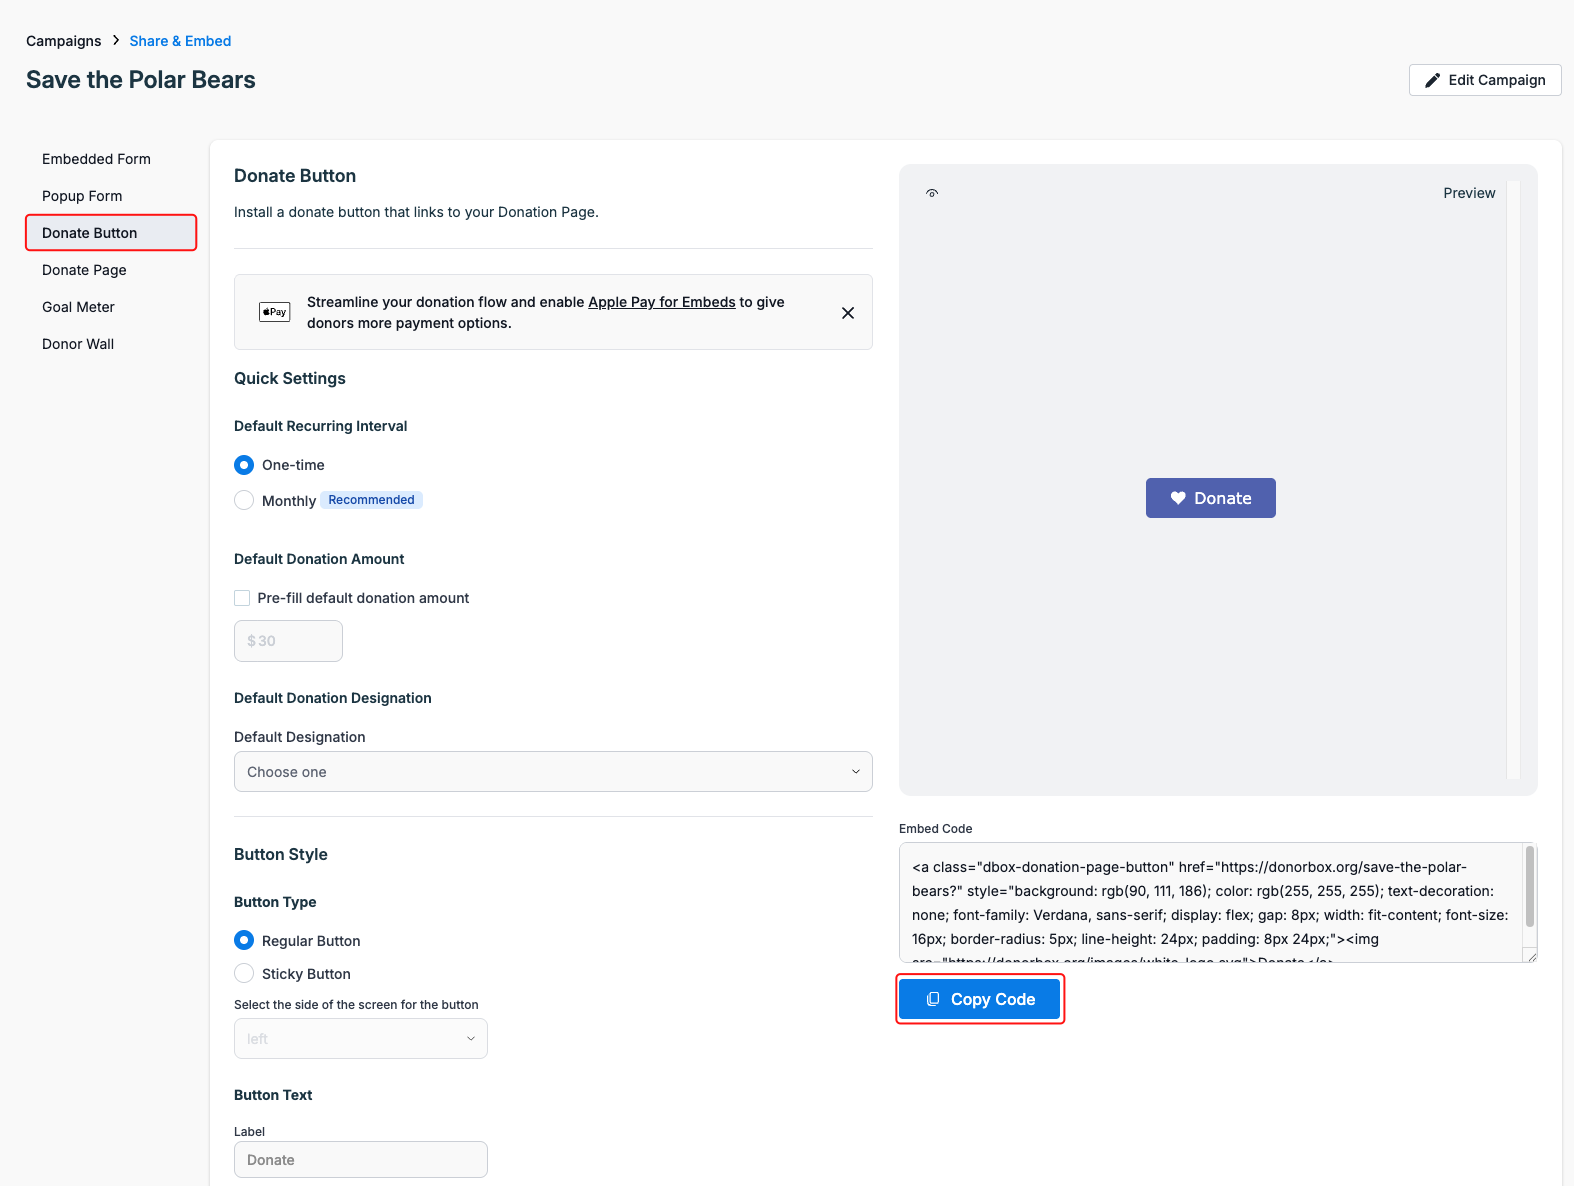Expand the button side selection dropdown

pyautogui.click(x=360, y=1039)
